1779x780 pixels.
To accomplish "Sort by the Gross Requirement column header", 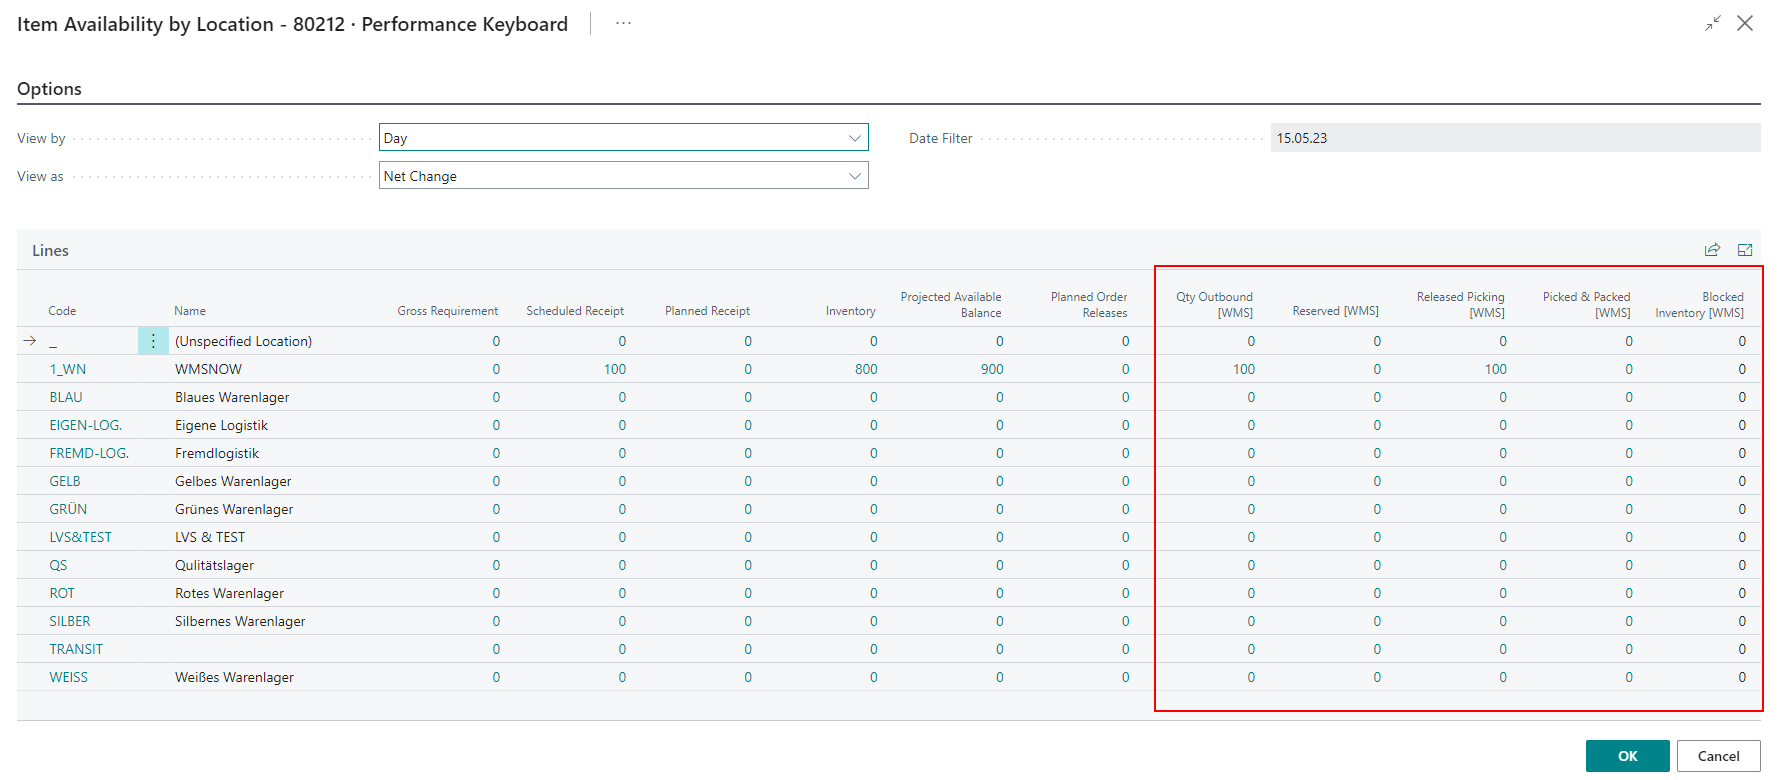I will click(447, 311).
